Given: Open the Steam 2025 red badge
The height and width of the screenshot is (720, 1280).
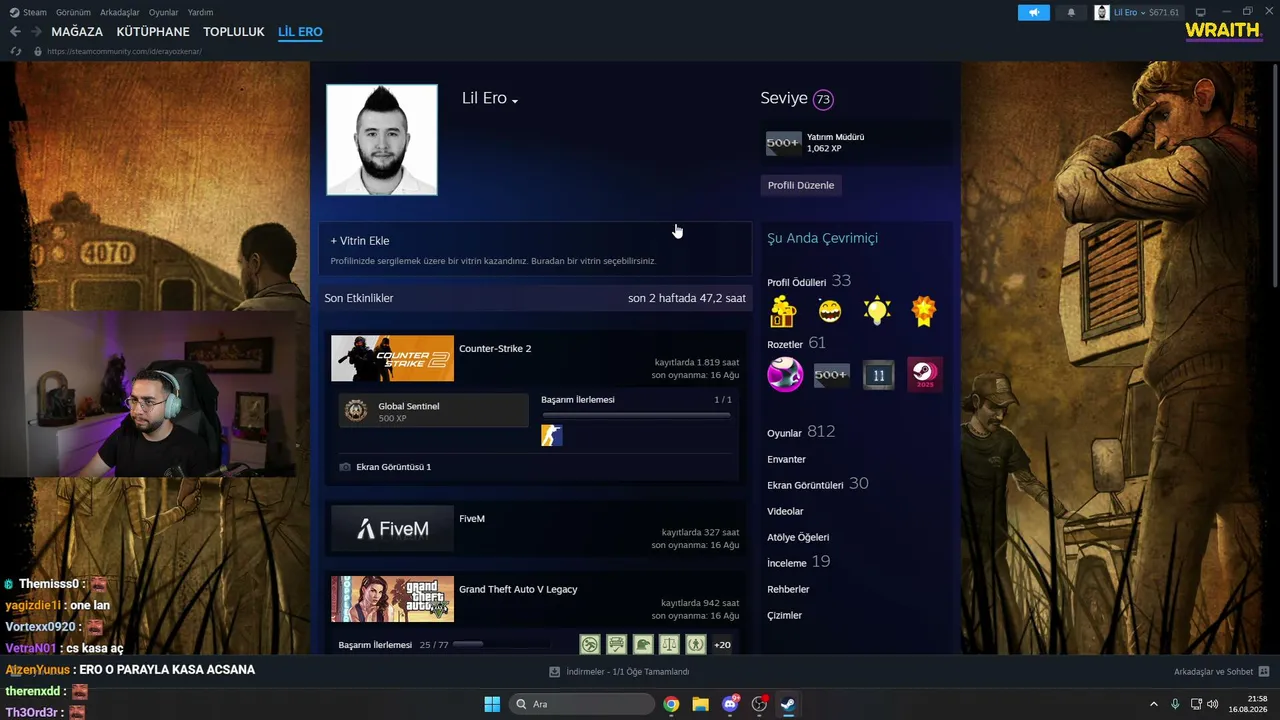Looking at the screenshot, I should point(924,375).
